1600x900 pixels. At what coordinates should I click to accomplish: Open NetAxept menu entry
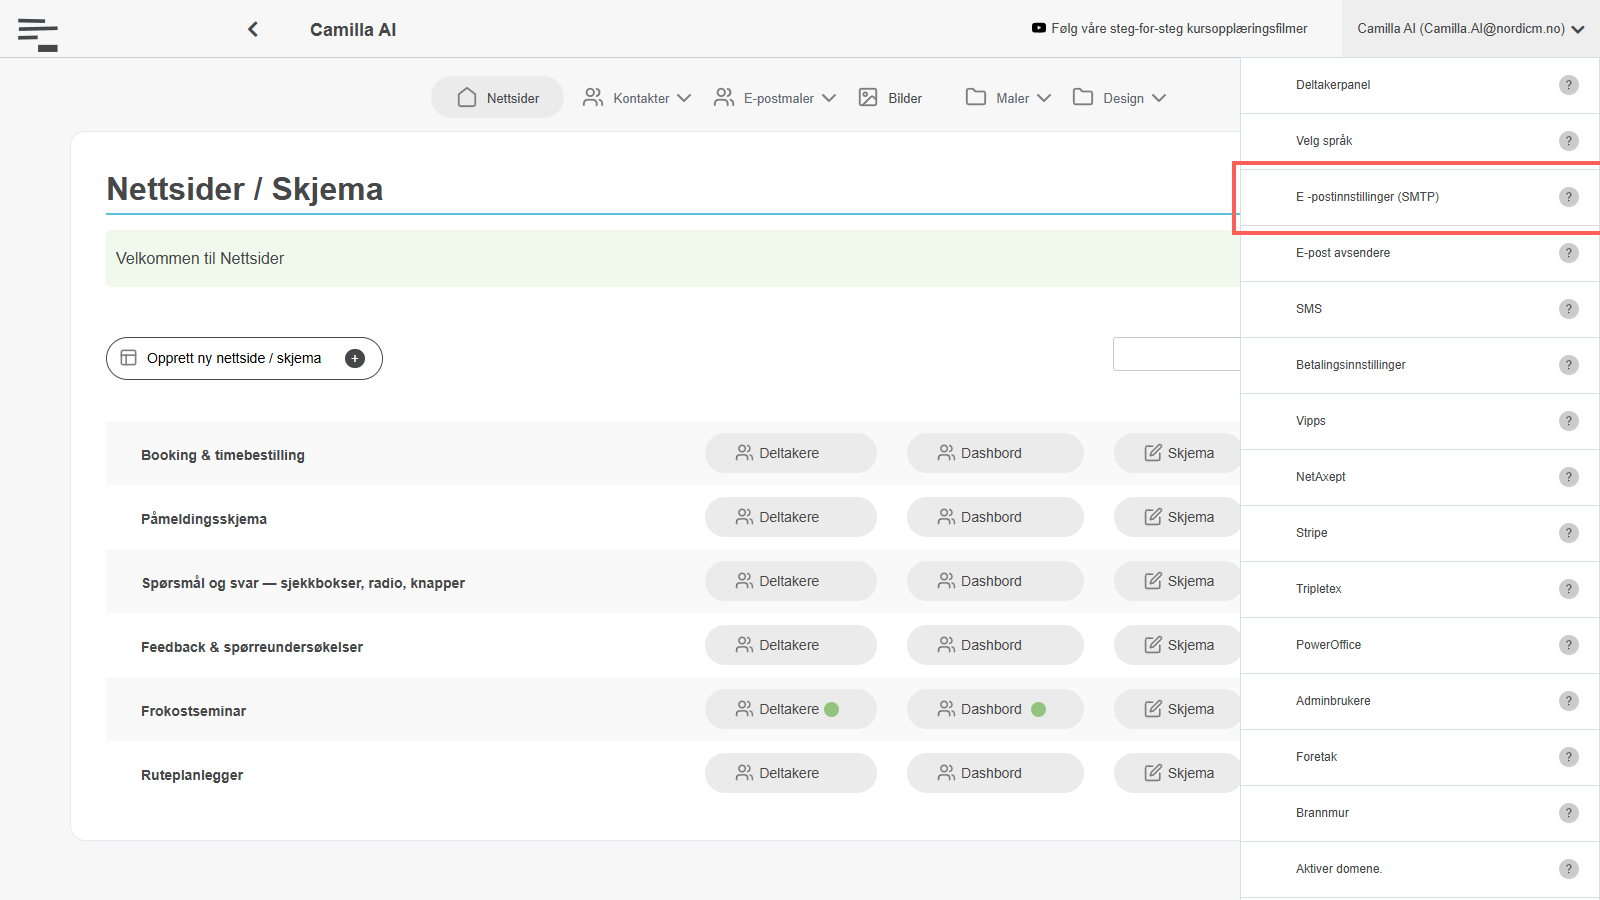pos(1420,477)
